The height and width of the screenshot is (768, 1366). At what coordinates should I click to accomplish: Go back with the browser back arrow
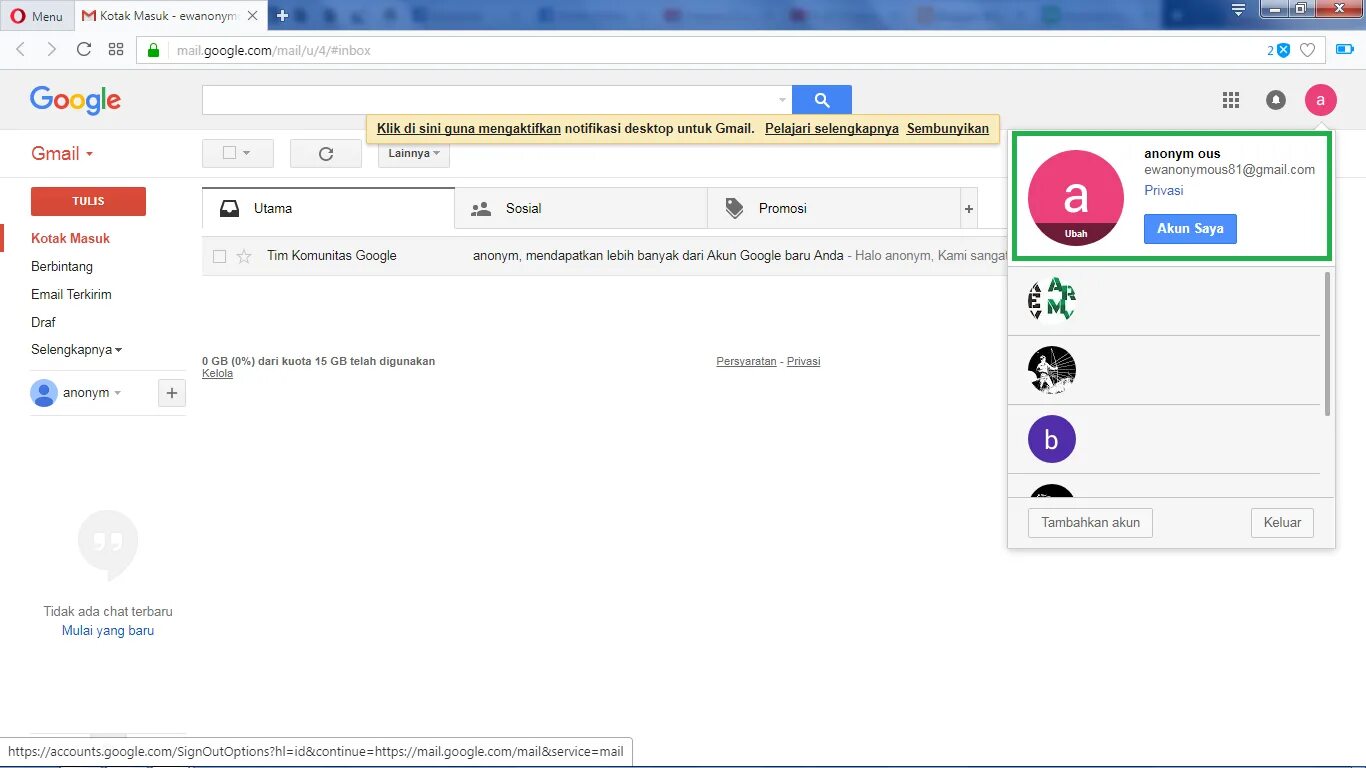coord(20,49)
